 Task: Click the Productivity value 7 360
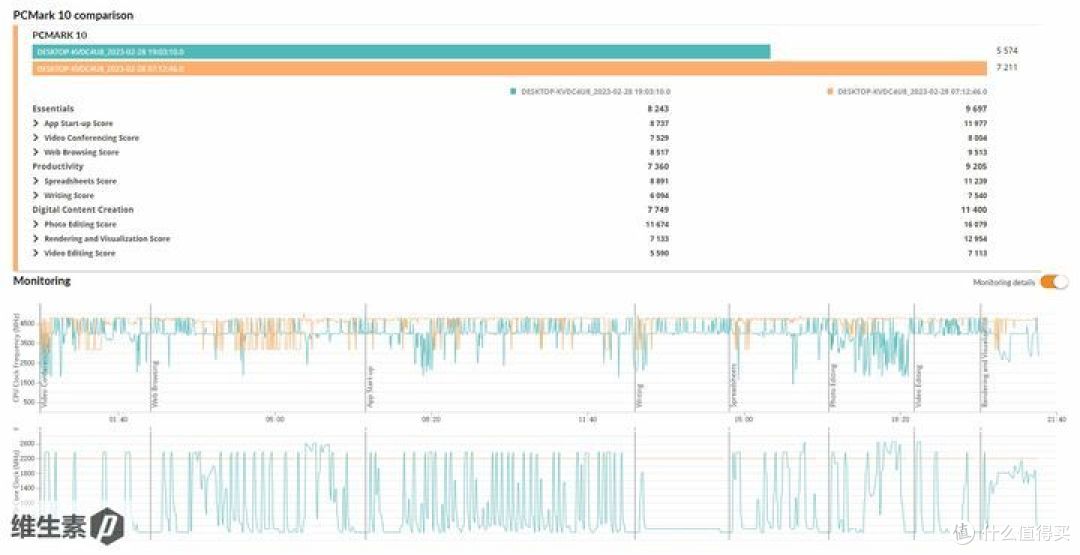(658, 167)
